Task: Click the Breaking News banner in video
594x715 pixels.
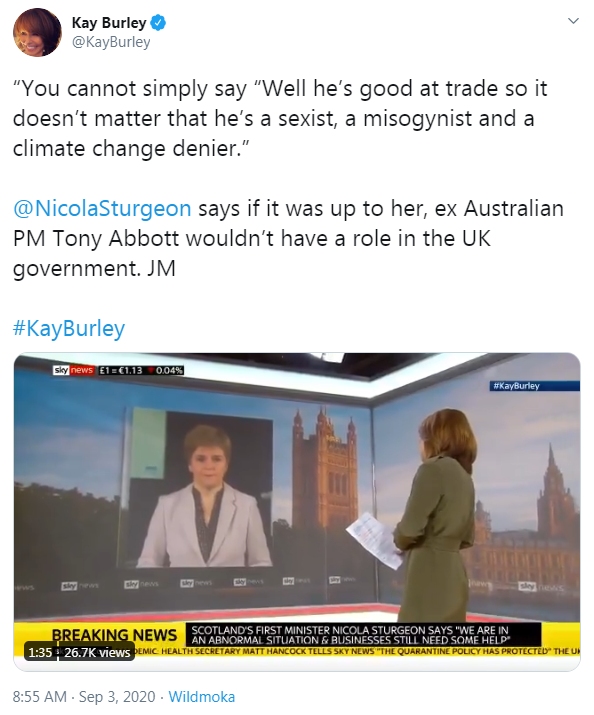Action: (x=114, y=634)
